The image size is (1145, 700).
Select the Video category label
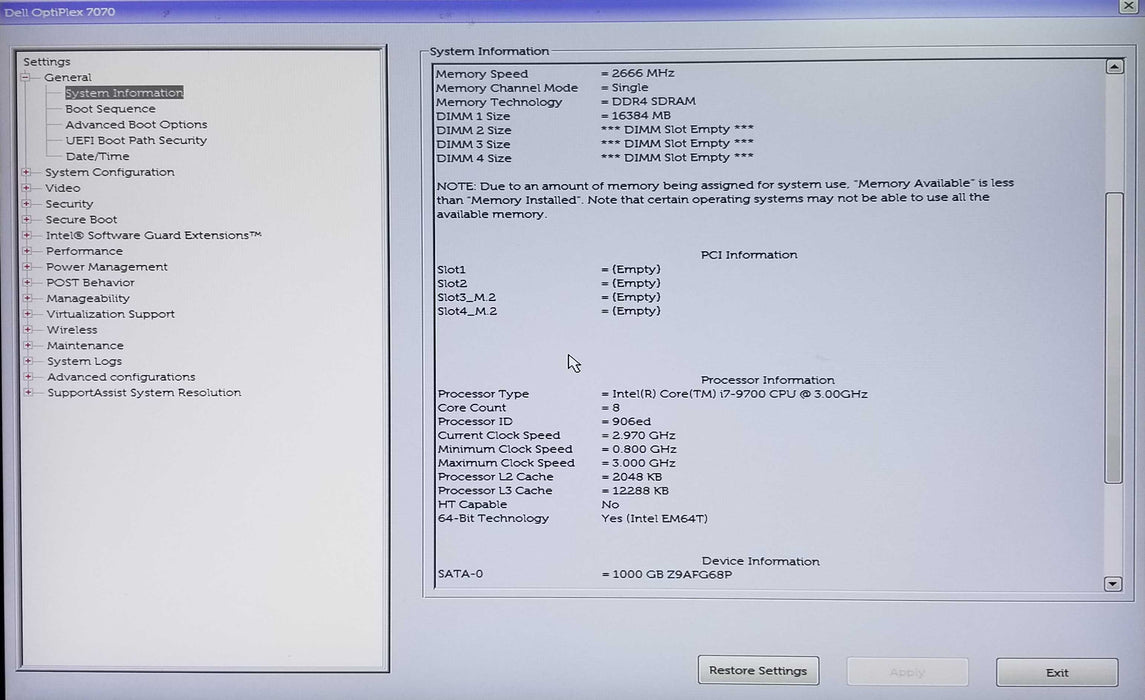coord(63,188)
